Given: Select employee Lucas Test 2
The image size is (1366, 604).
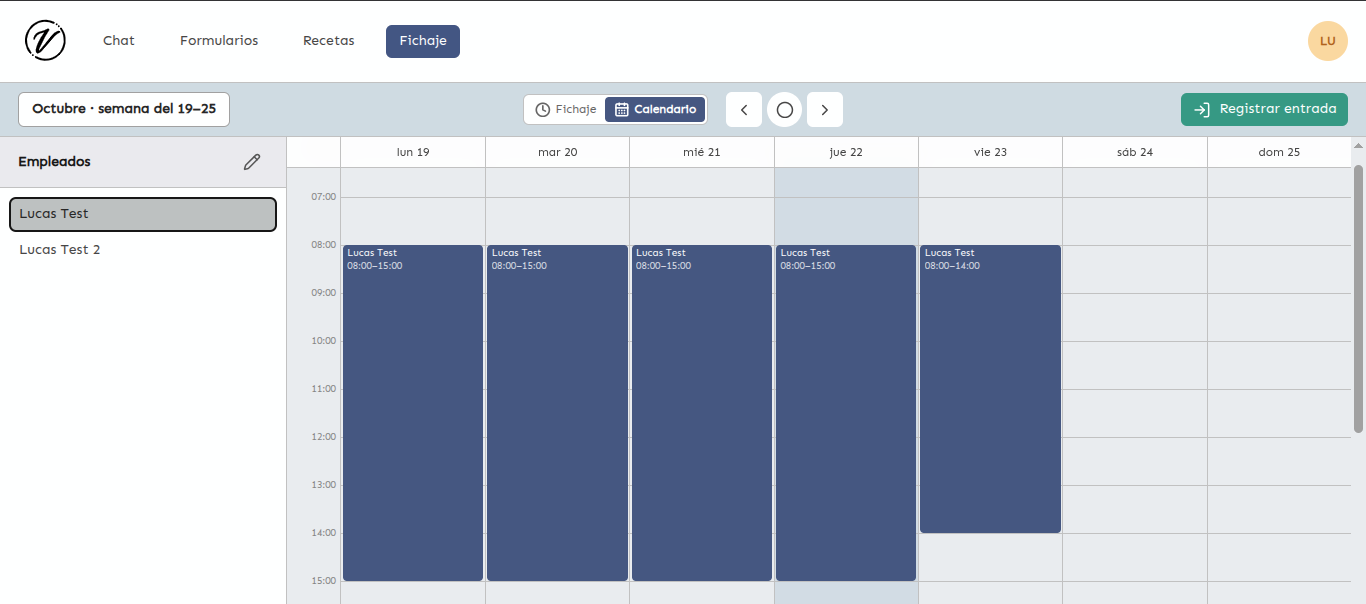Looking at the screenshot, I should click(143, 250).
